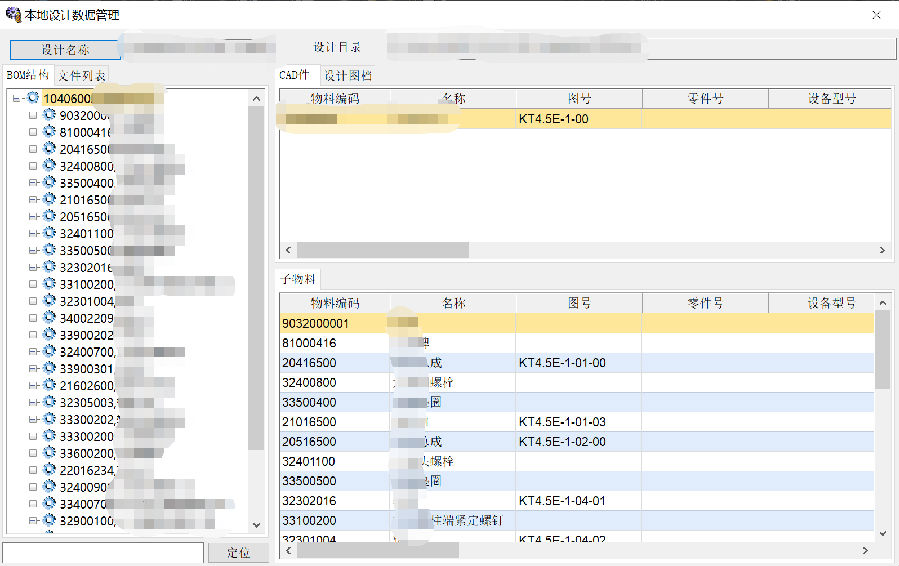Click the gear icon for node 32301004

coord(49,300)
